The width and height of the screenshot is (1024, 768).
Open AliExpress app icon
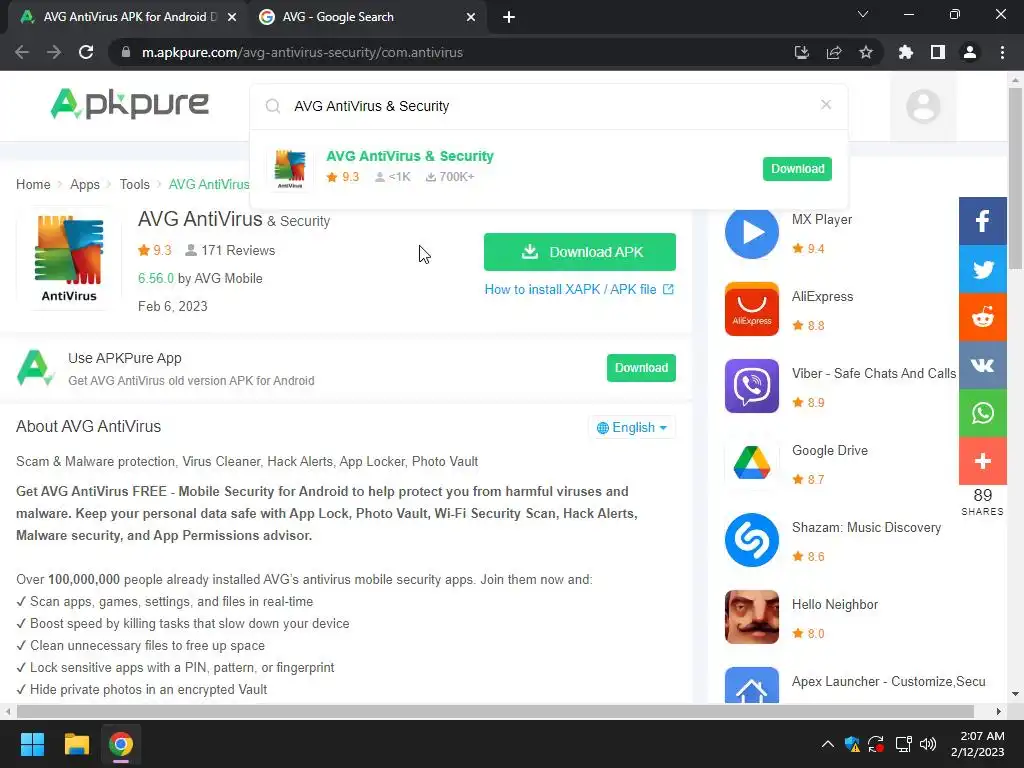click(752, 309)
